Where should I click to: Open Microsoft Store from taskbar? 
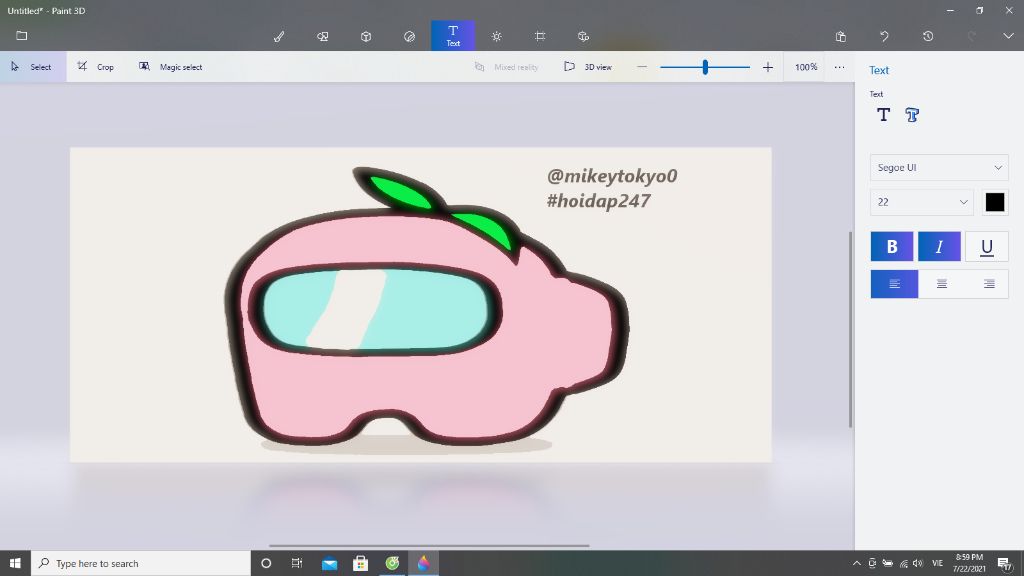click(x=360, y=563)
